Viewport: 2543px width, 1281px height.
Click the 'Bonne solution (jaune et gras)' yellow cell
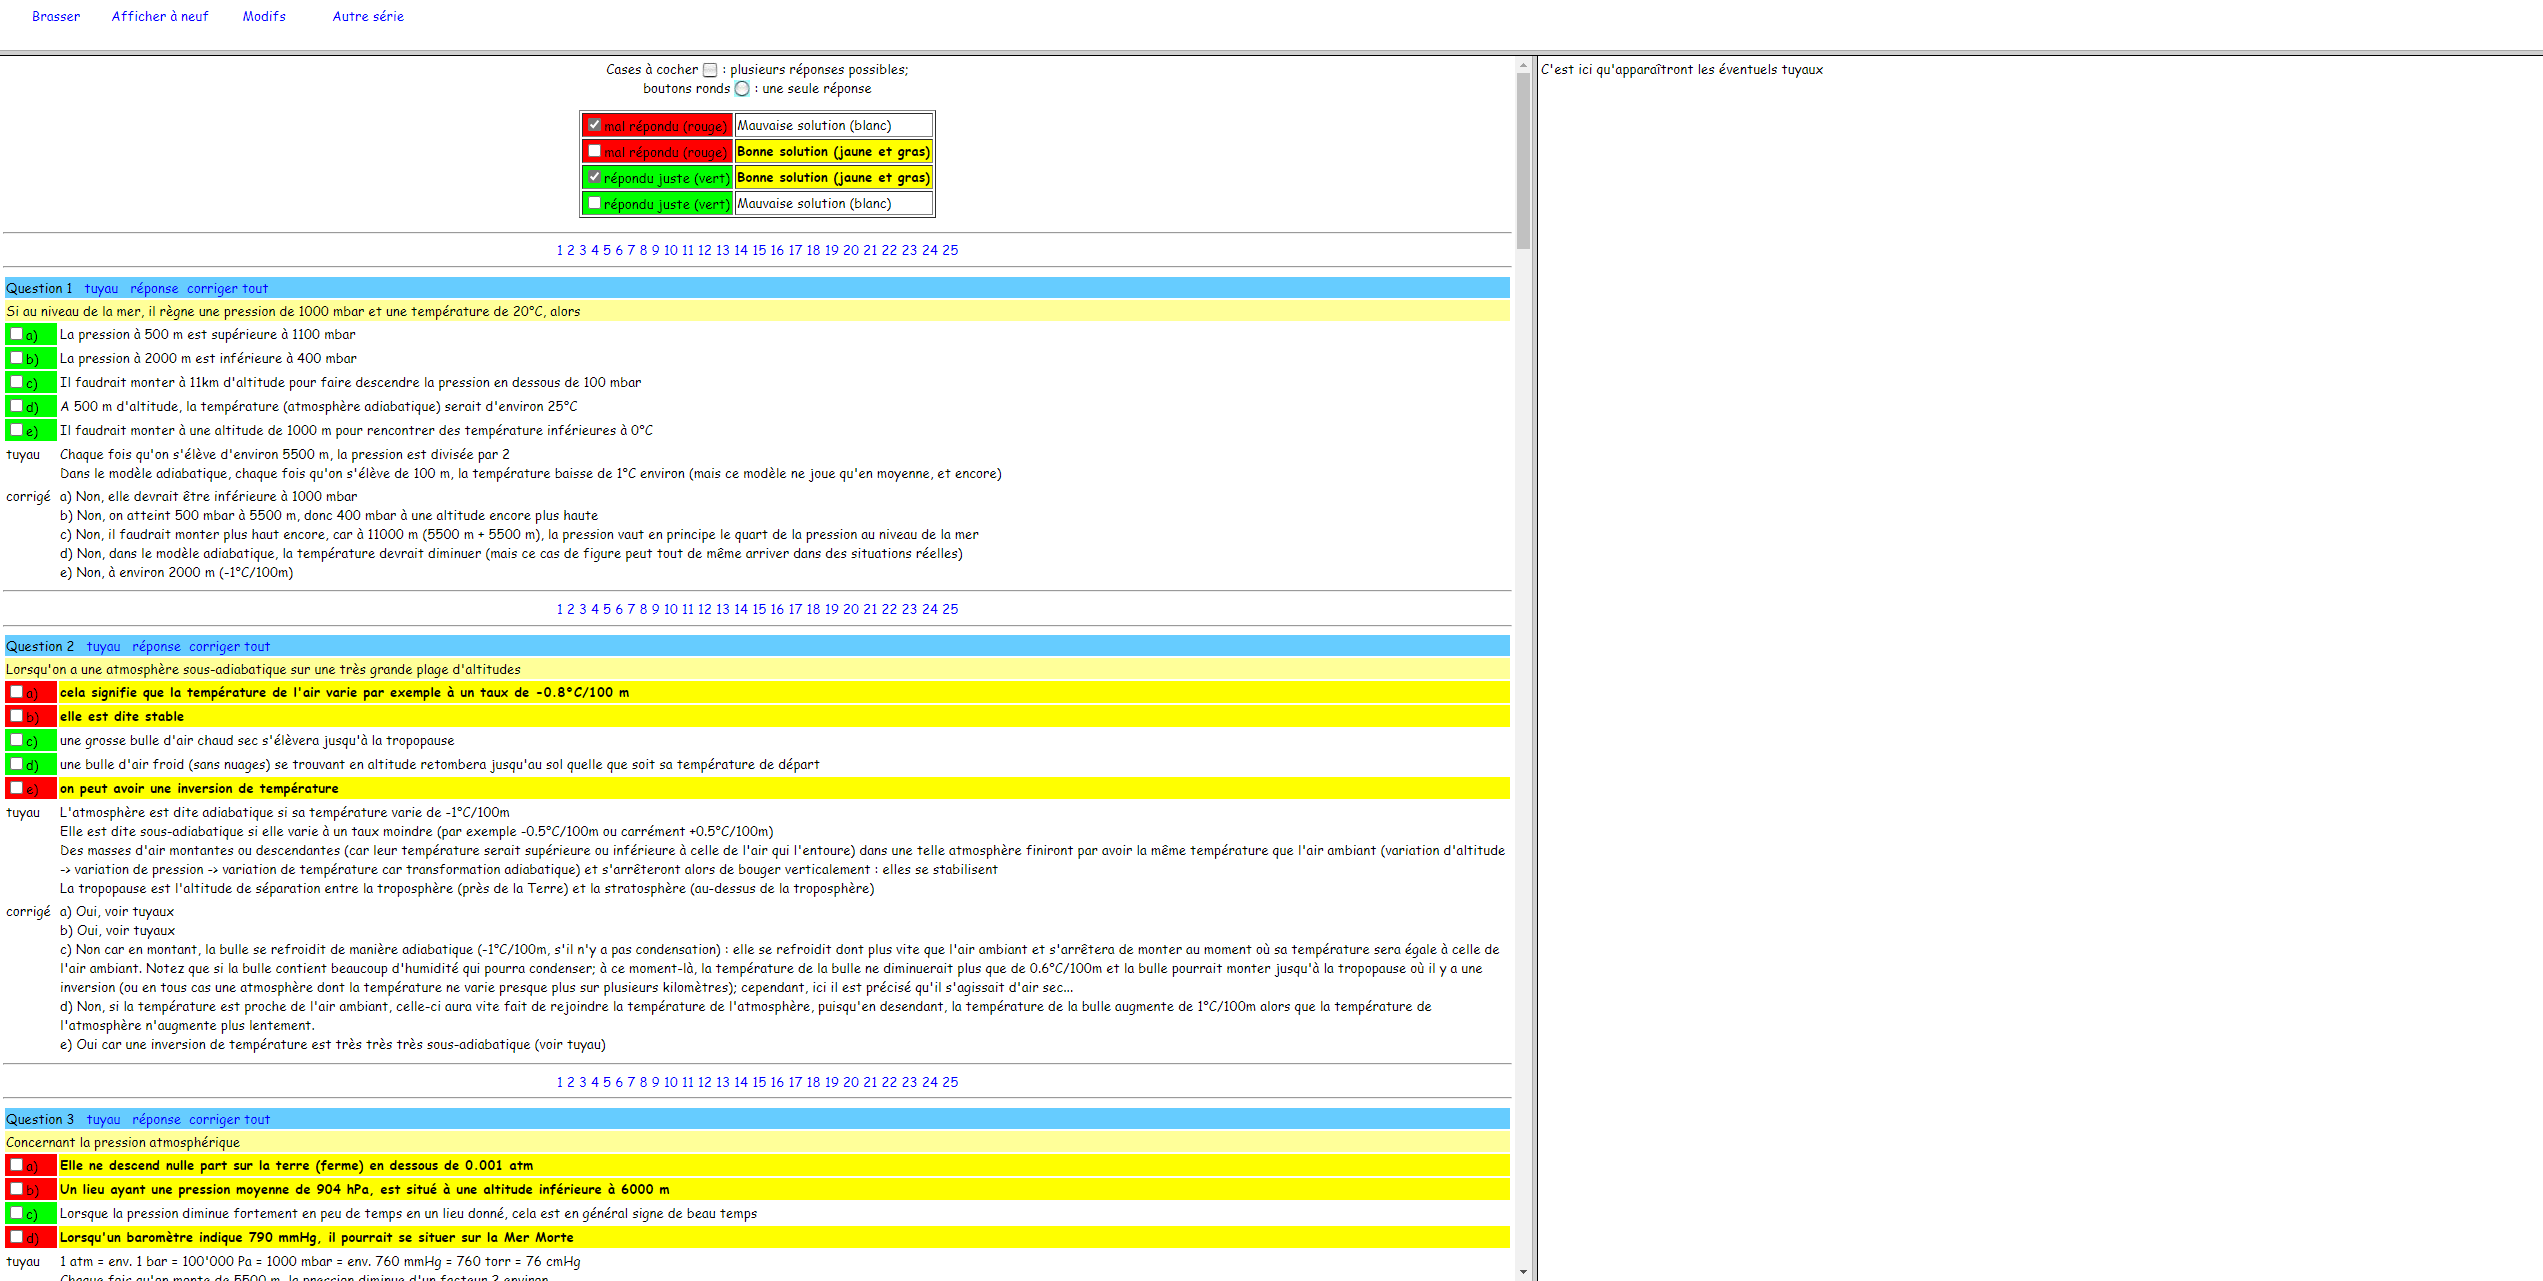(x=833, y=151)
